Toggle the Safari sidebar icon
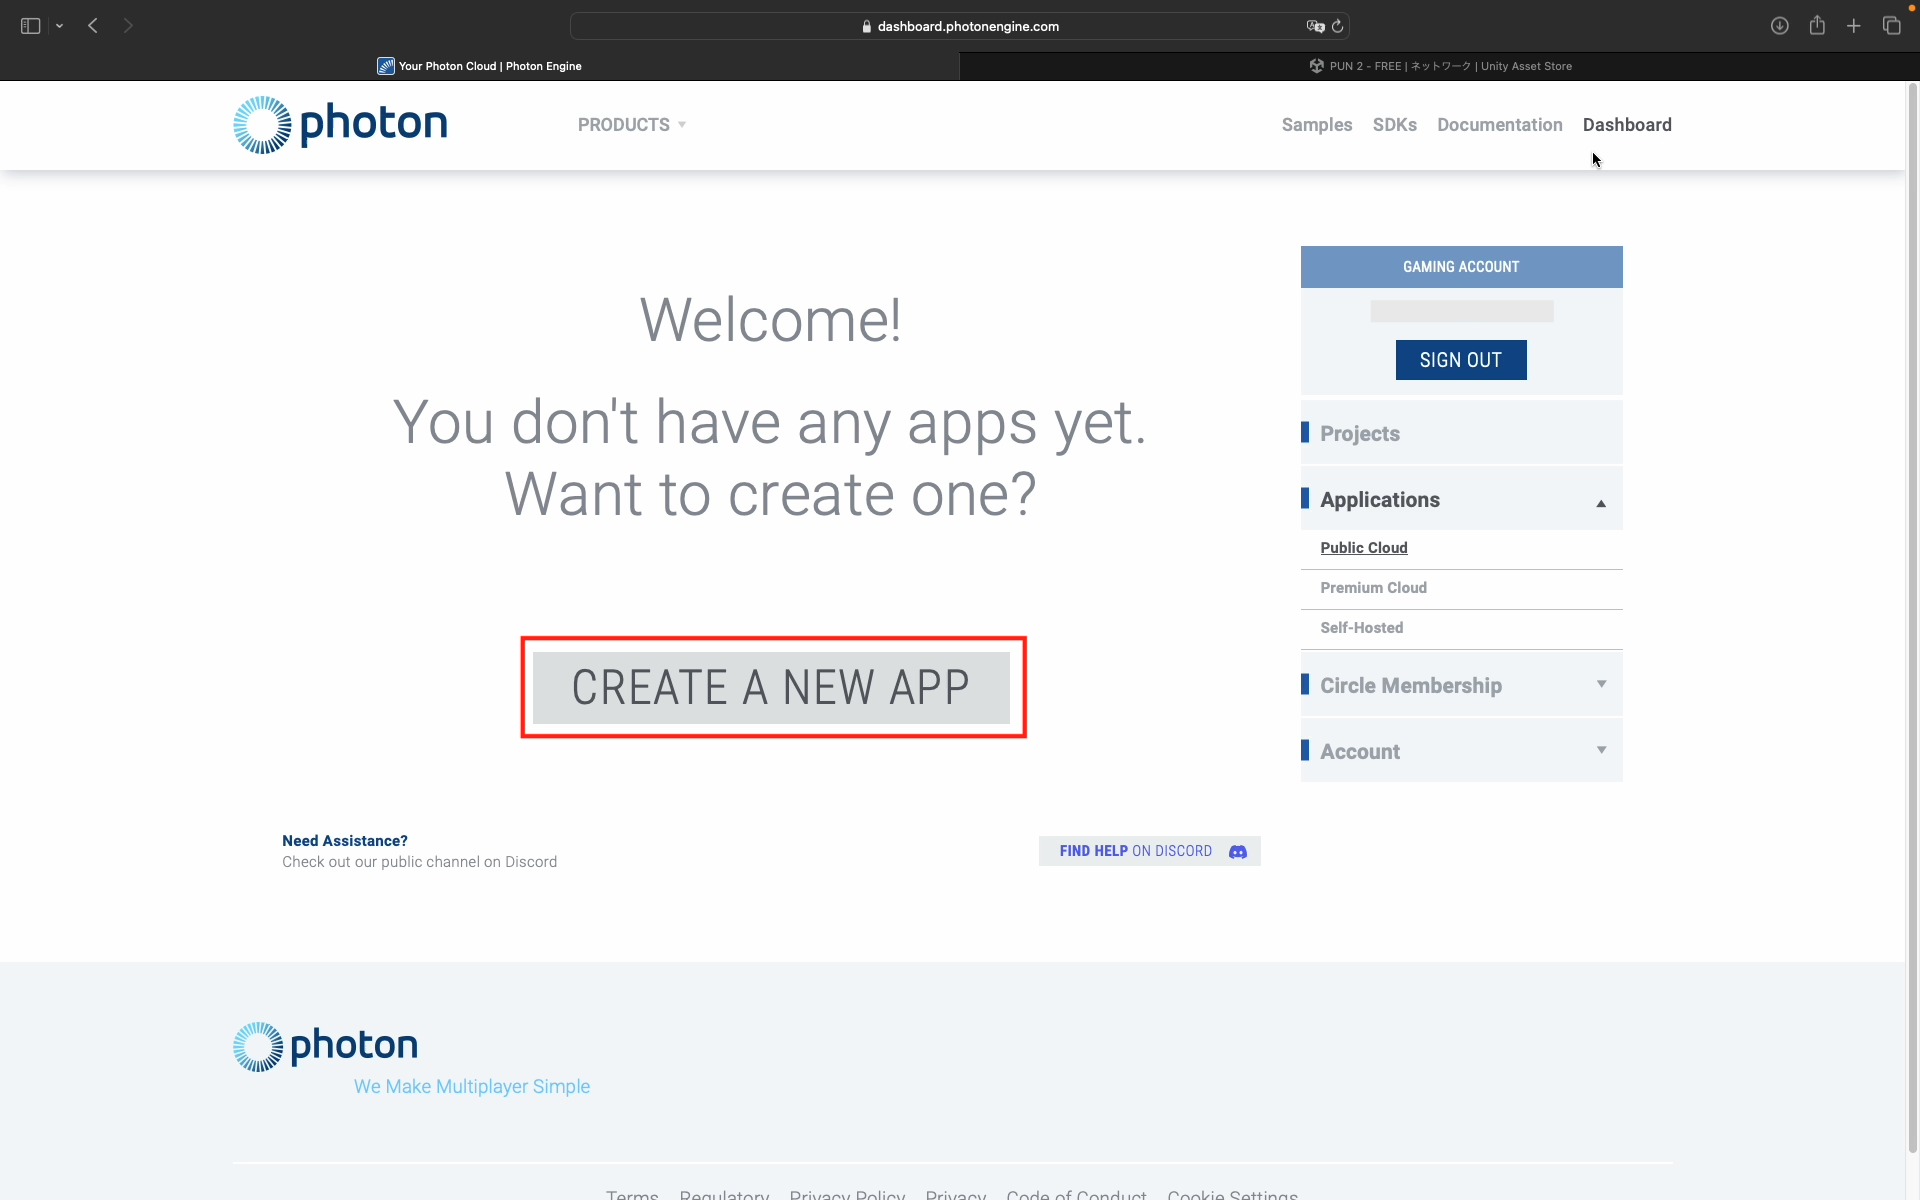 (30, 26)
